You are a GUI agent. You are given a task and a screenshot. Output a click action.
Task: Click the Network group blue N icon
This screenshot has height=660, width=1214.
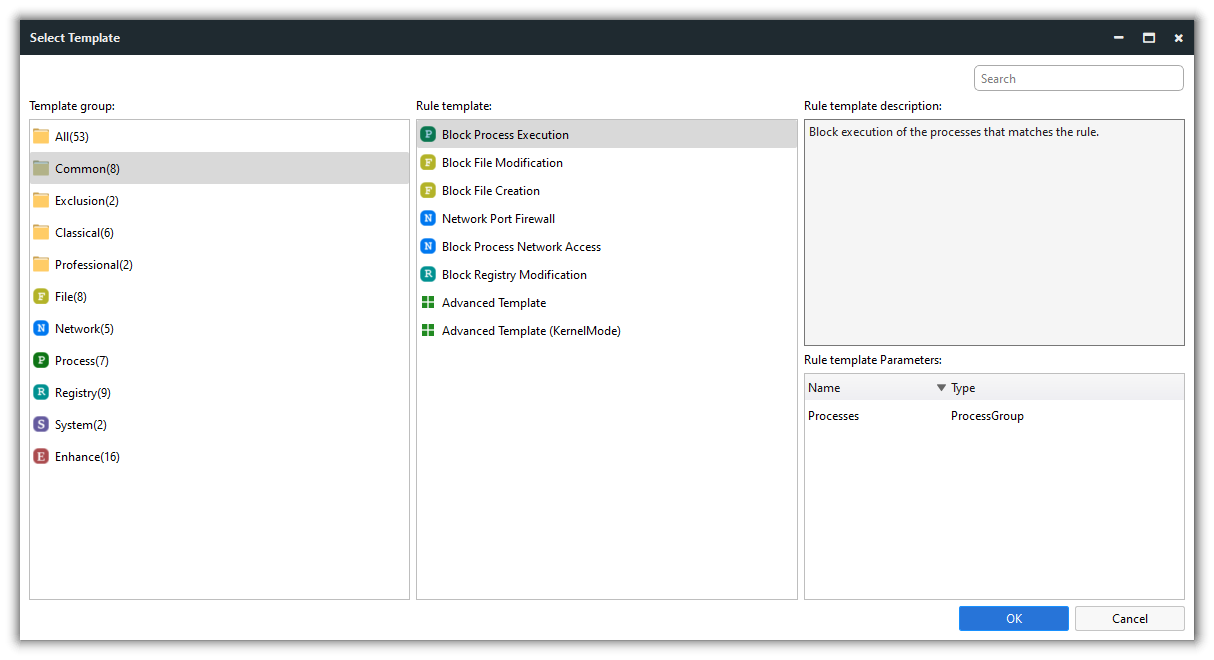pos(41,329)
